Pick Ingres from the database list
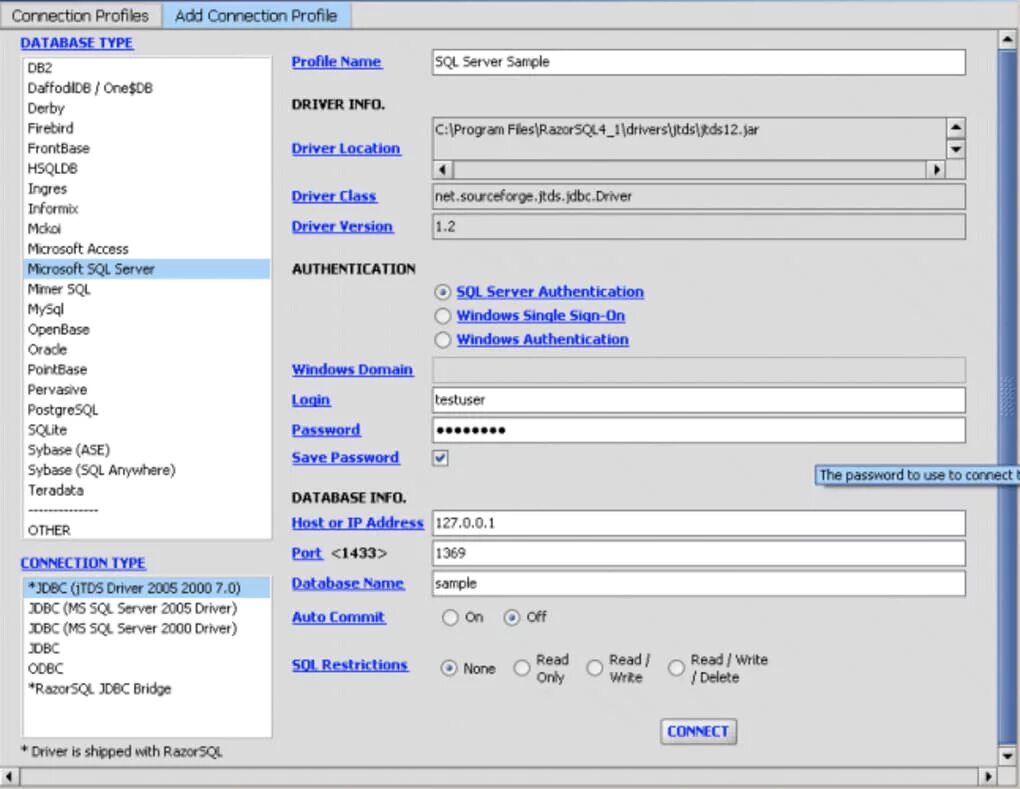This screenshot has height=789, width=1020. [146, 189]
